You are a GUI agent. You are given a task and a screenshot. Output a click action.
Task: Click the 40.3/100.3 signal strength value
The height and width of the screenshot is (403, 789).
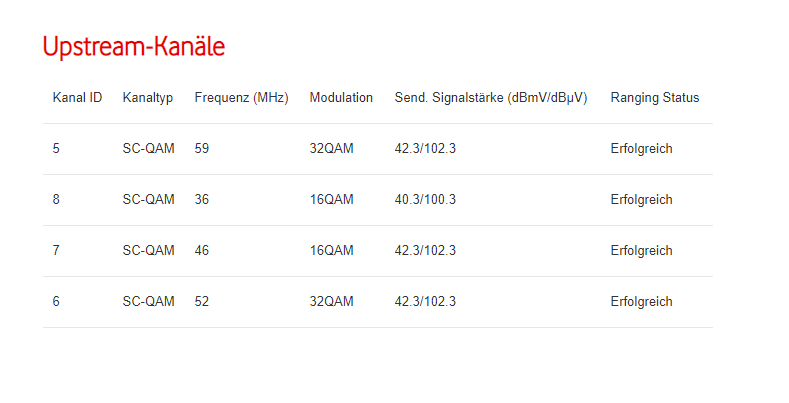click(425, 200)
